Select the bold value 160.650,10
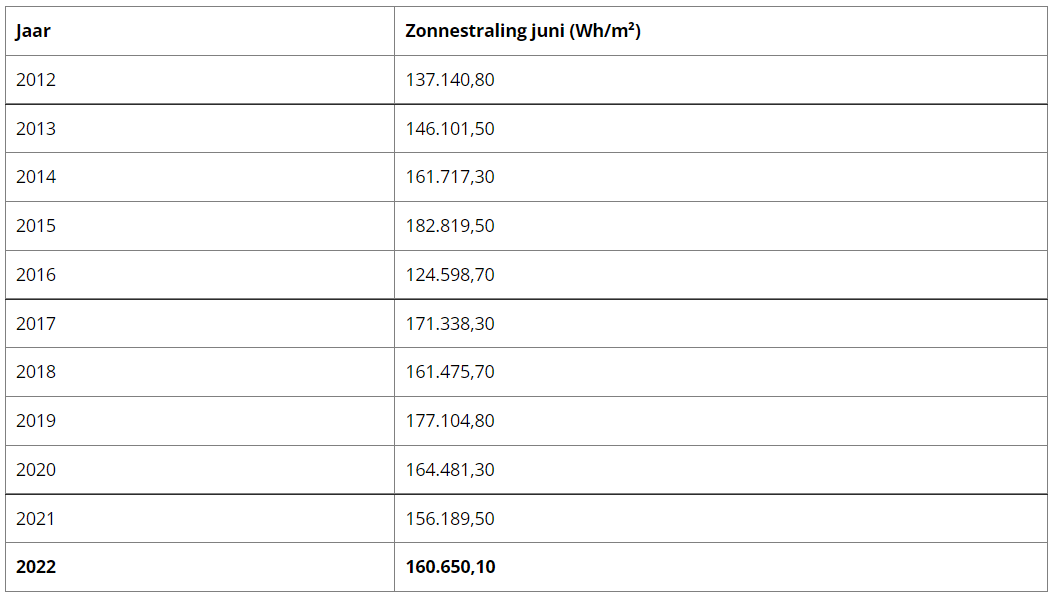Screen dimensions: 1061x597 click(x=451, y=567)
